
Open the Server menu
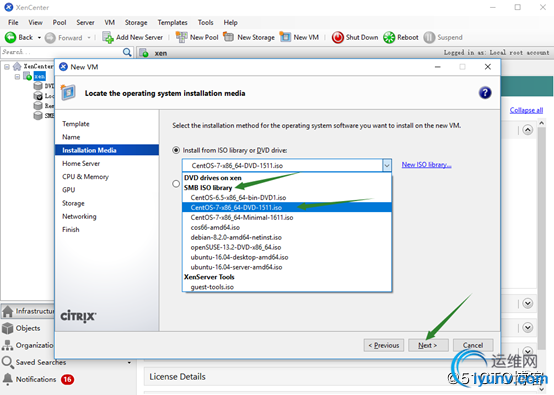[85, 22]
